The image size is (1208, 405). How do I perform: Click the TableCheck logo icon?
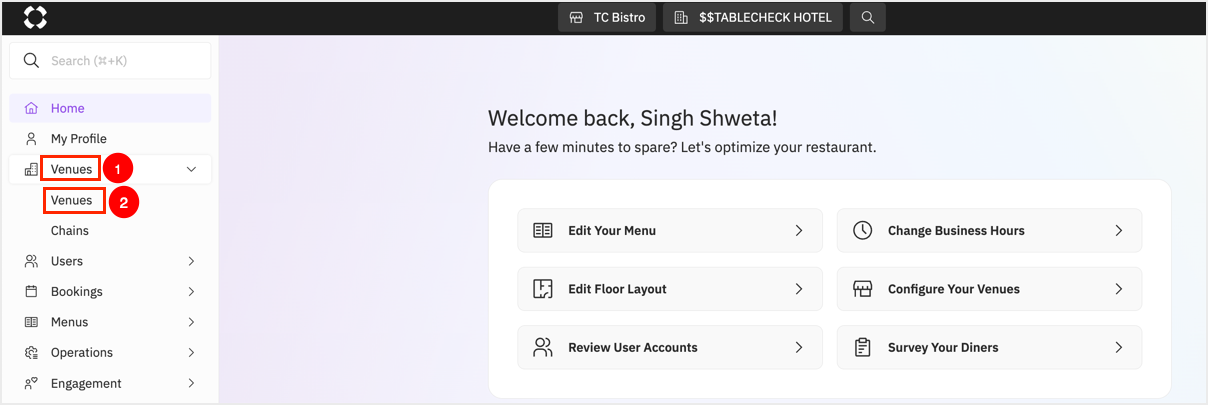35,17
